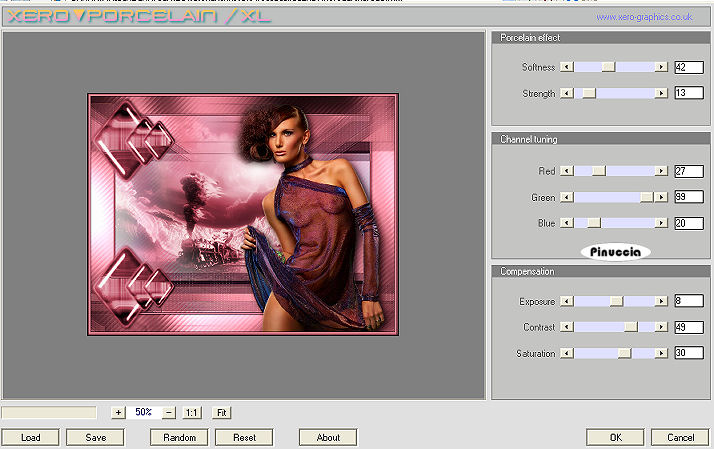Viewport: 714px width, 449px height.
Task: Select the Contrast value field showing 49
Action: tap(689, 327)
